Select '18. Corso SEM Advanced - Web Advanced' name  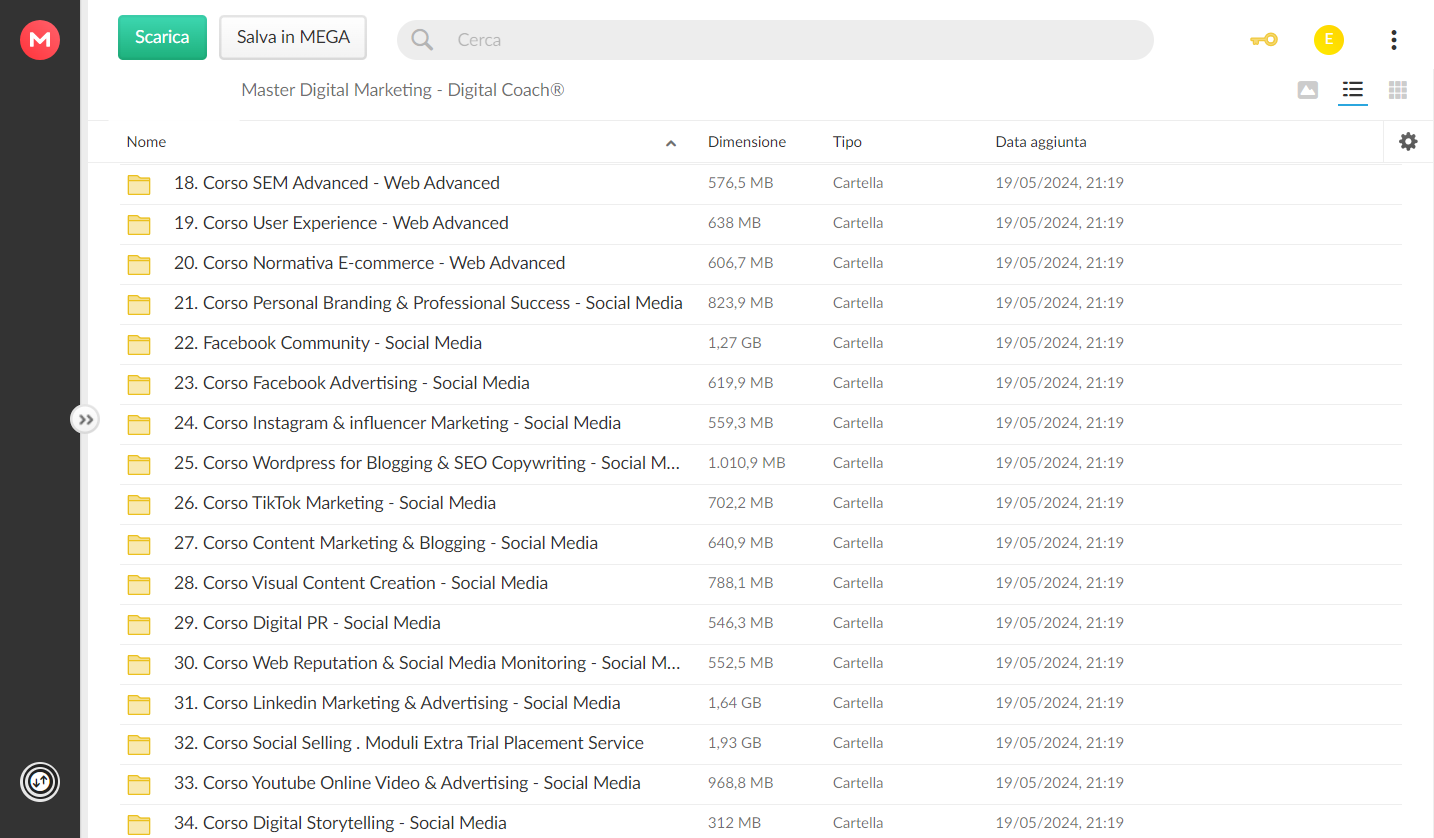337,183
